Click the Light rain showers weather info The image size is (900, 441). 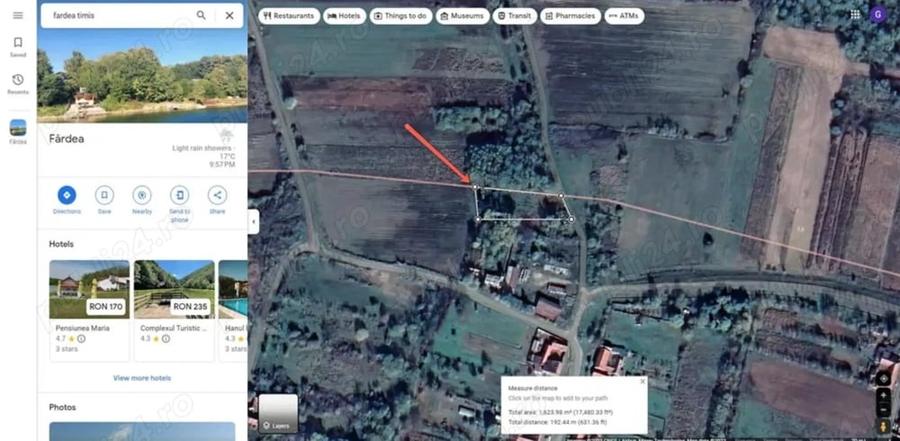pyautogui.click(x=205, y=149)
